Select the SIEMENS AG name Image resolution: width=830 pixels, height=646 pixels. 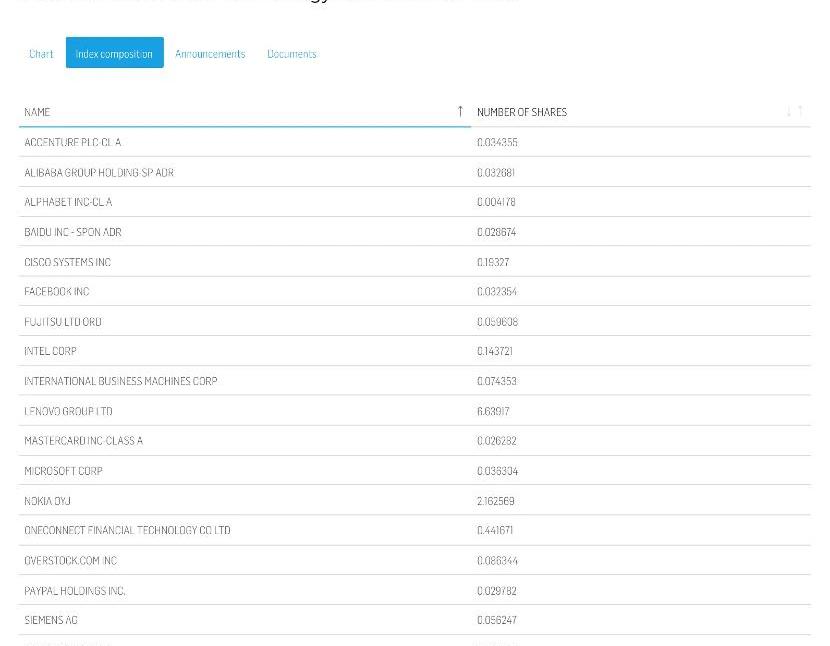[x=51, y=620]
